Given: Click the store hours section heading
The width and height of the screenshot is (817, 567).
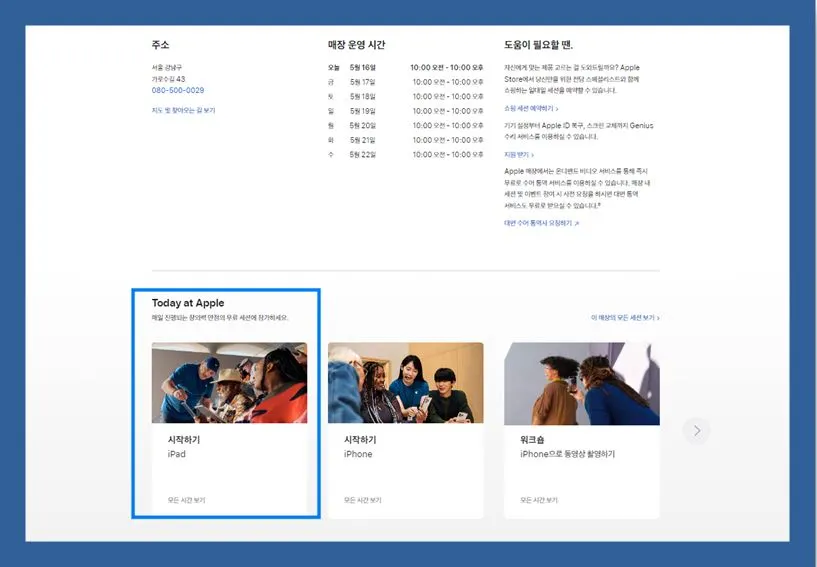Looking at the screenshot, I should click(x=356, y=45).
